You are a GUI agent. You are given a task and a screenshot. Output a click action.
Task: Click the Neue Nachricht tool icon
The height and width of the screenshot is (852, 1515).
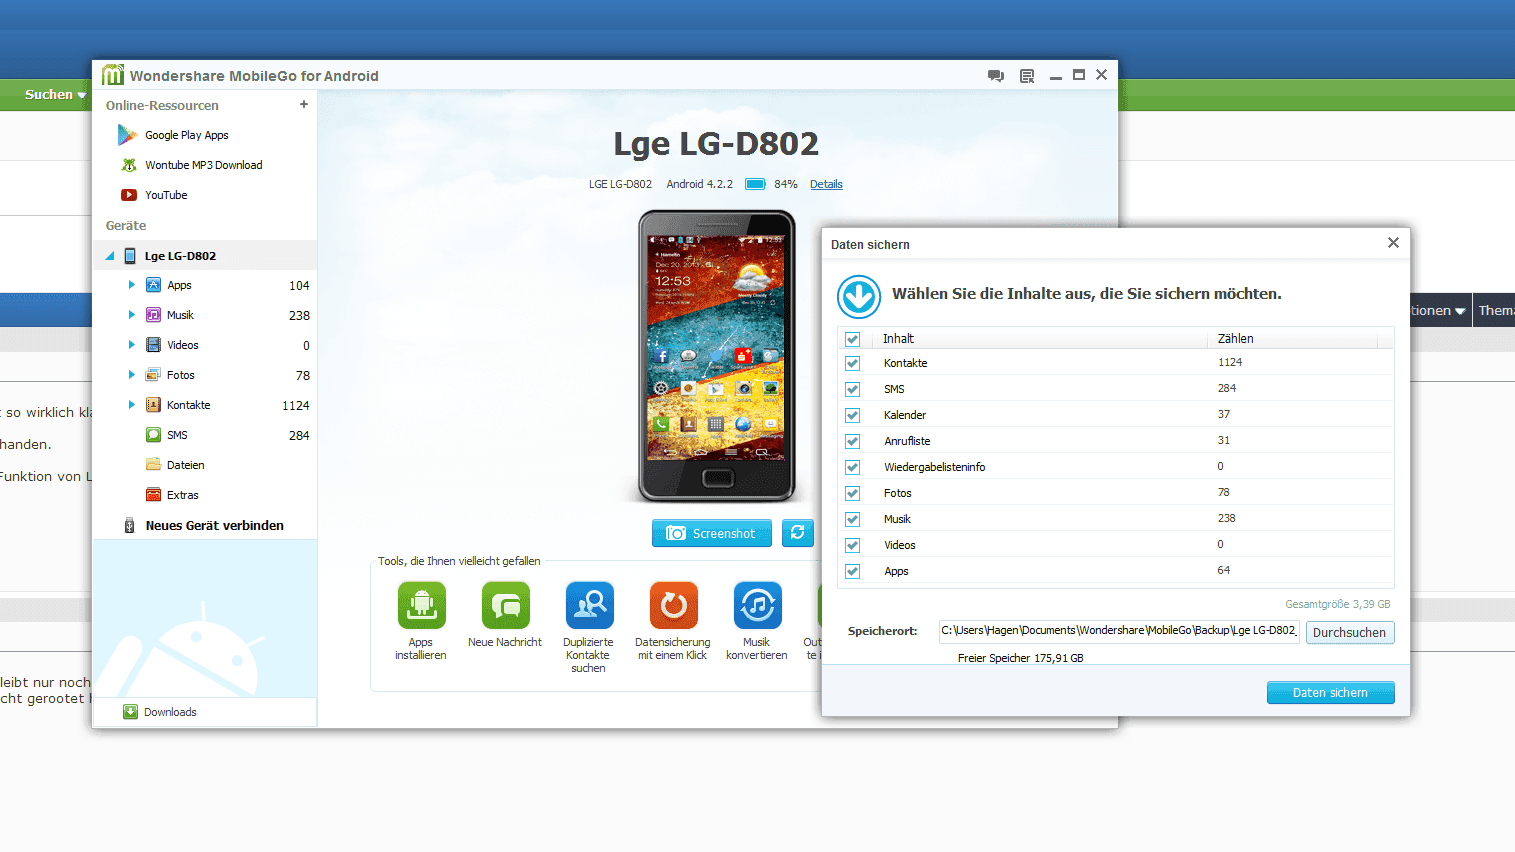(505, 605)
